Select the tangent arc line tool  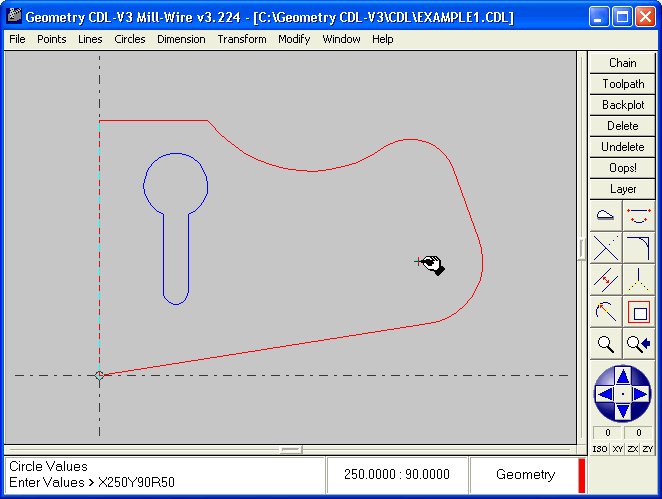point(605,312)
